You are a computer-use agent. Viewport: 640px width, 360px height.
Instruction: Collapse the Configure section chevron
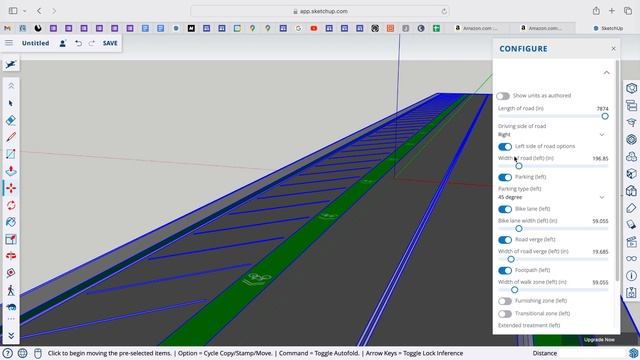tap(606, 73)
